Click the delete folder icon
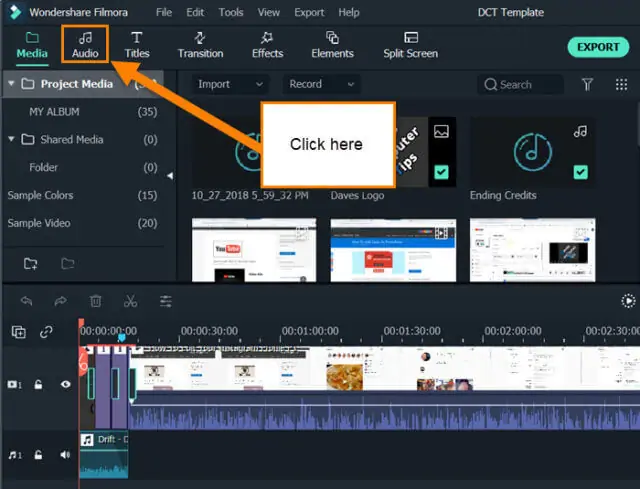The image size is (640, 489). coord(68,264)
